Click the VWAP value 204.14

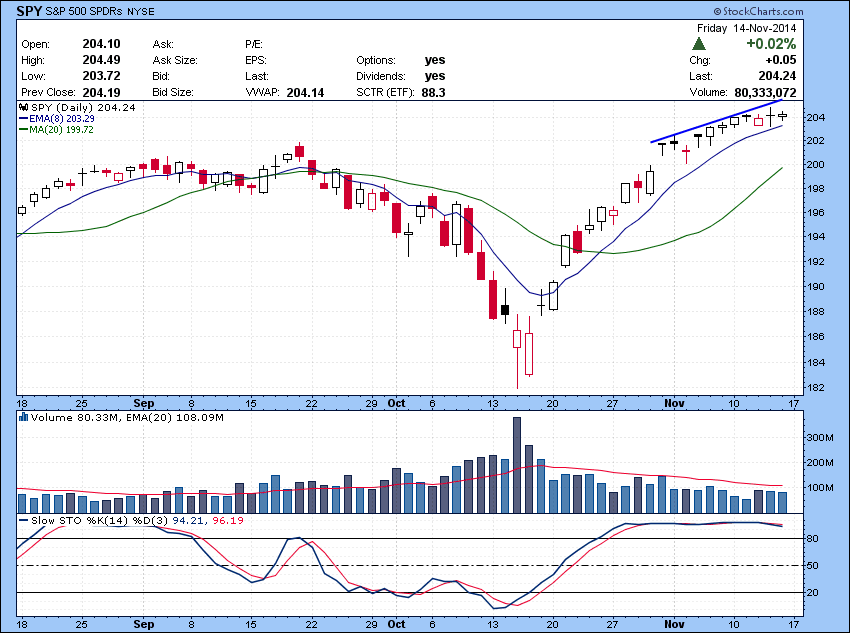305,93
